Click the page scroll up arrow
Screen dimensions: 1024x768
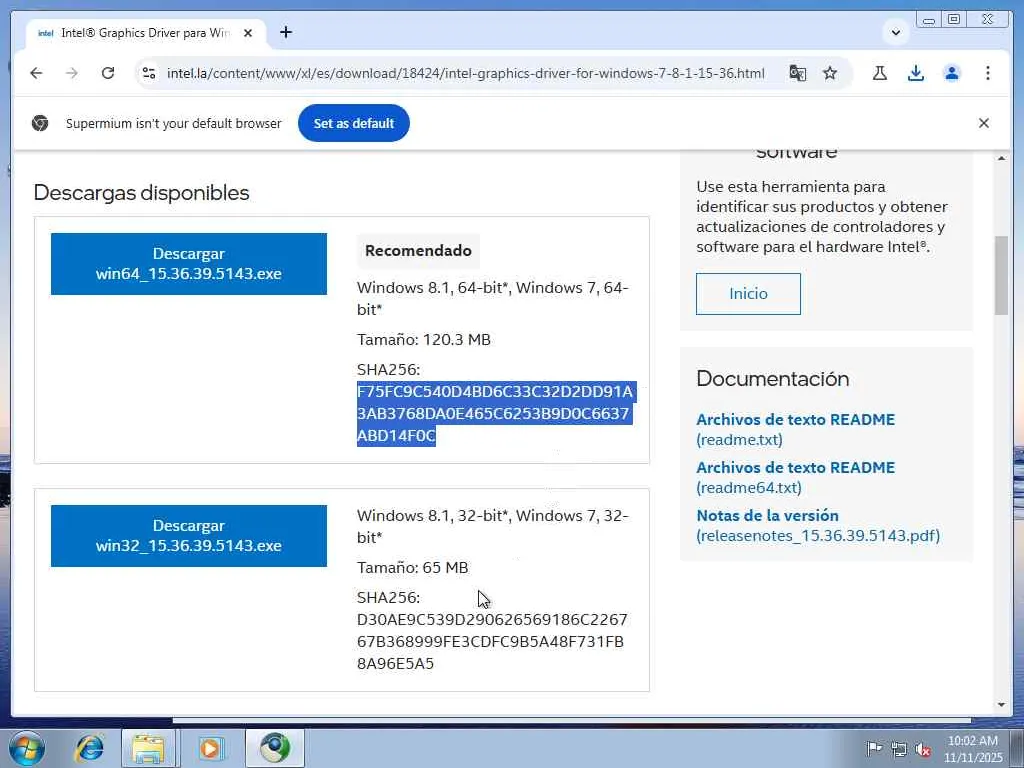(x=1001, y=158)
